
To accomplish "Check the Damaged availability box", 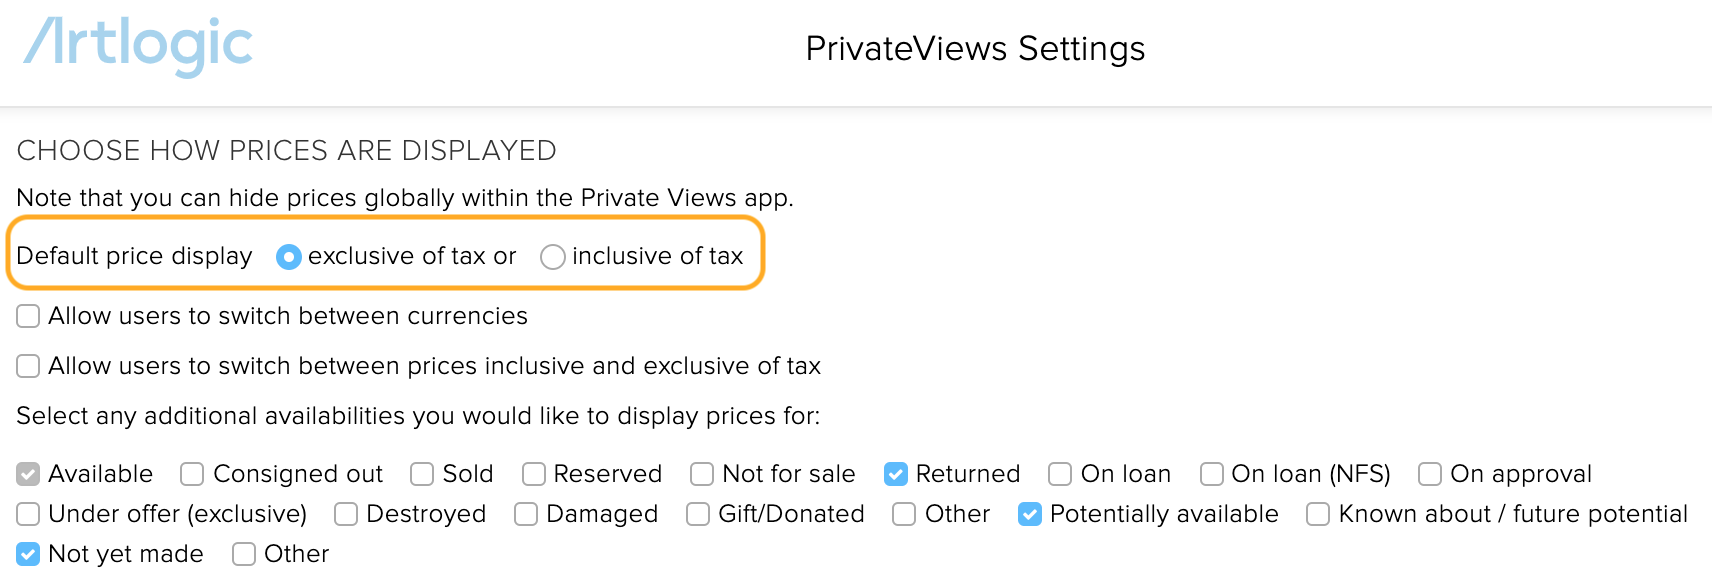I will click(x=526, y=514).
